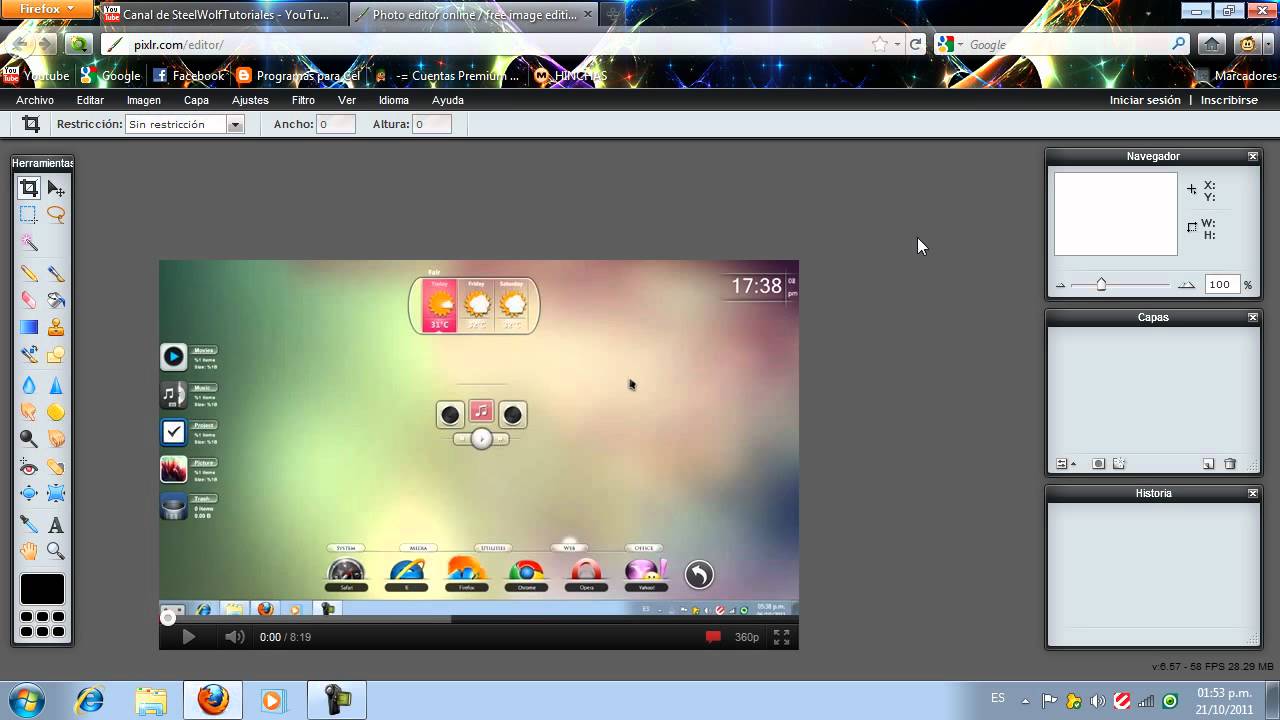Select the Color Replace tool
Viewport: 1280px width, 720px height.
[29, 354]
